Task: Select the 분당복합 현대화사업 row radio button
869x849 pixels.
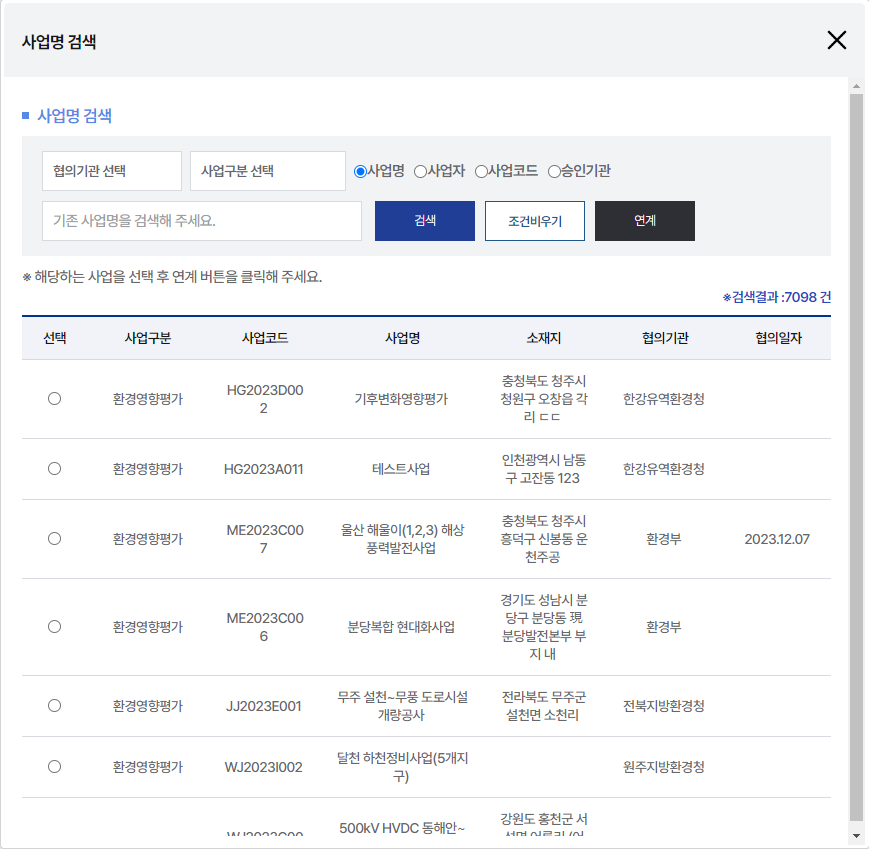Action: point(55,627)
